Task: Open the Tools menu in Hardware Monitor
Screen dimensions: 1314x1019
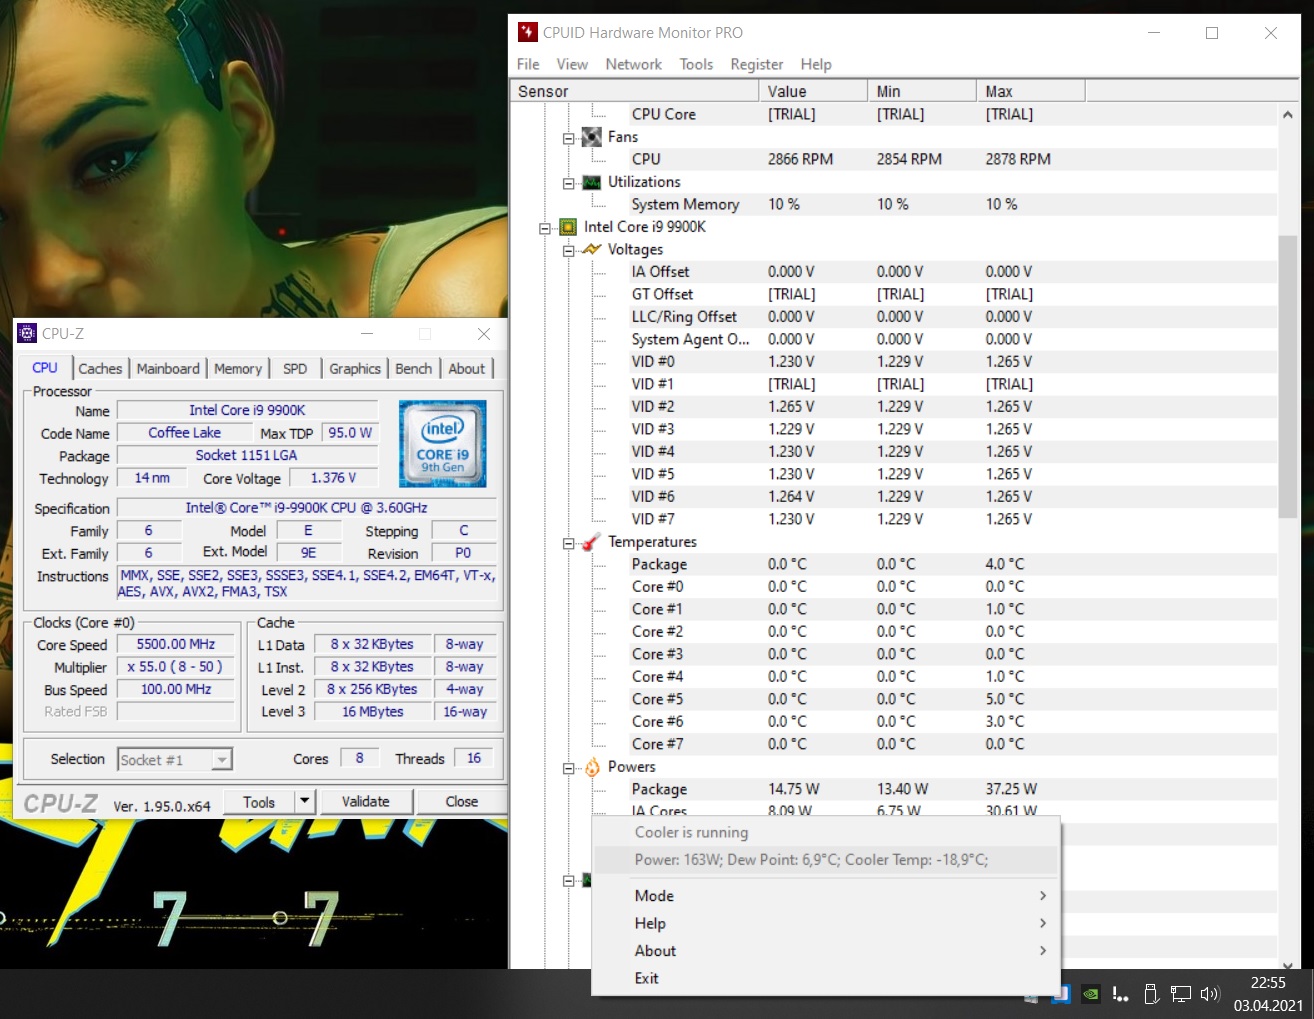Action: click(696, 64)
